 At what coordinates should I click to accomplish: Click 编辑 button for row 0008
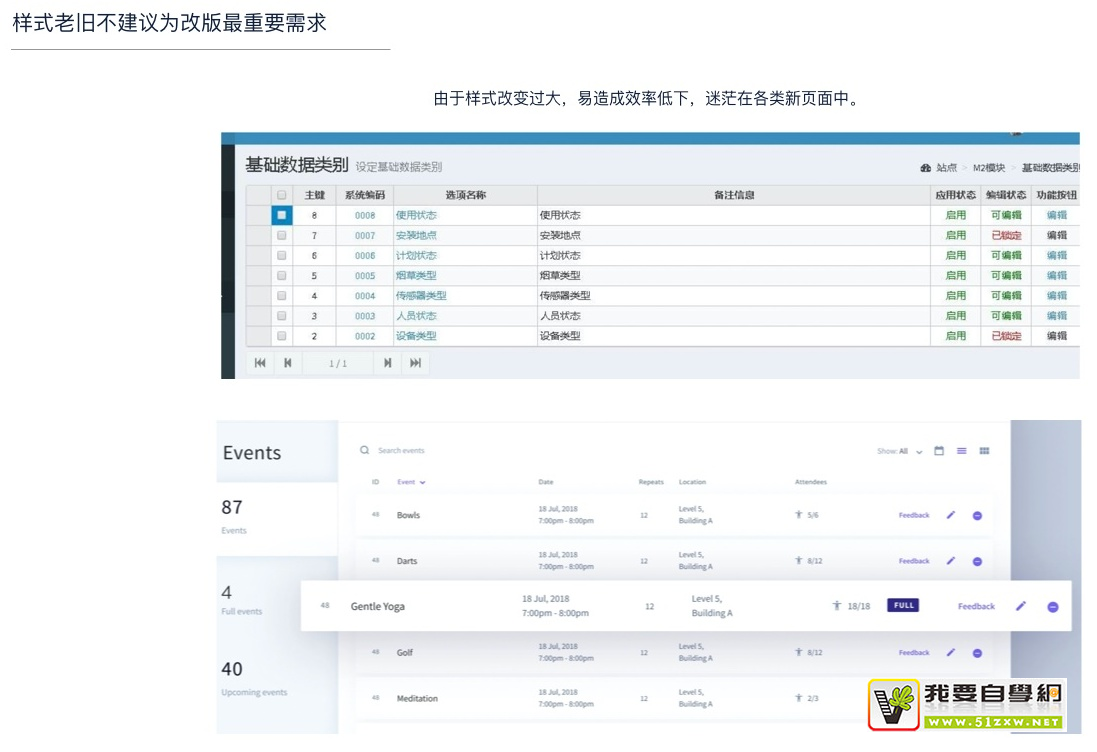coord(1056,215)
